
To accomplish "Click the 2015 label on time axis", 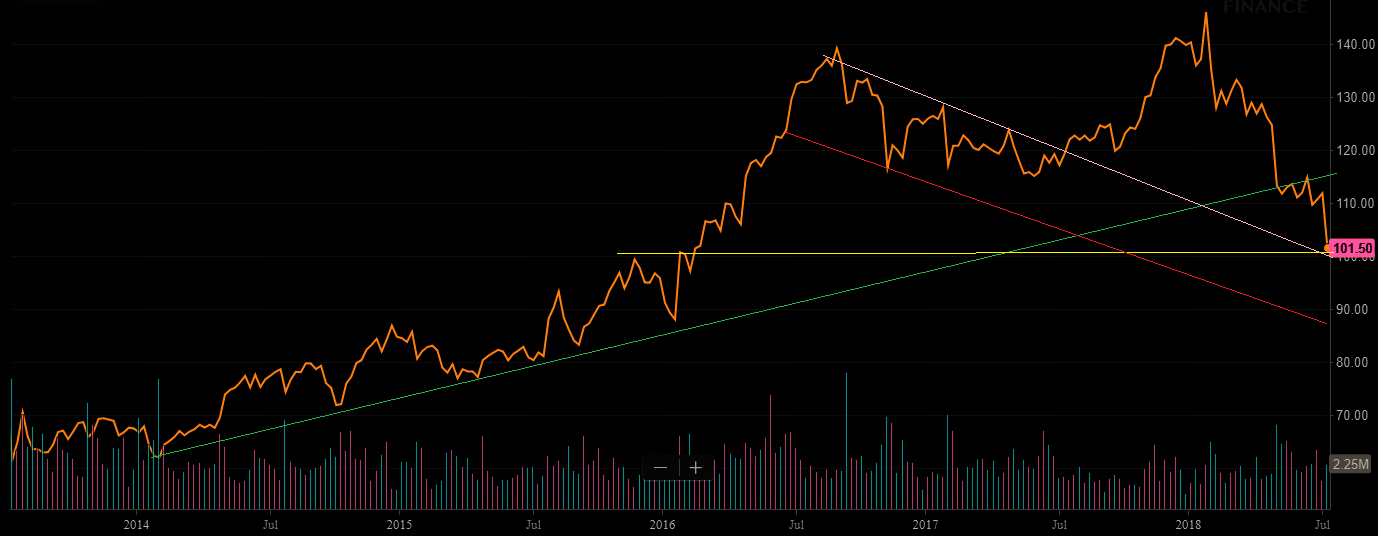I will (x=399, y=523).
